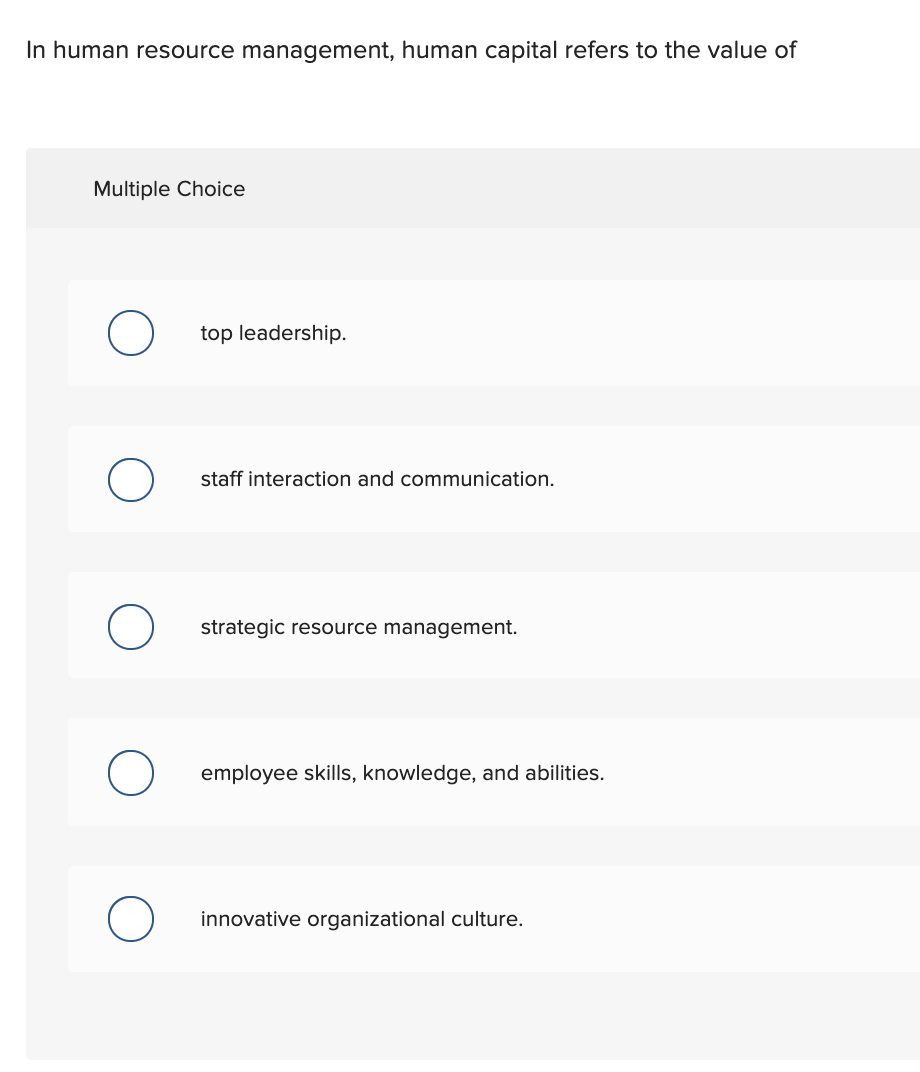Select the radio button for 'top leadership.'
This screenshot has height=1072, width=920.
(130, 333)
